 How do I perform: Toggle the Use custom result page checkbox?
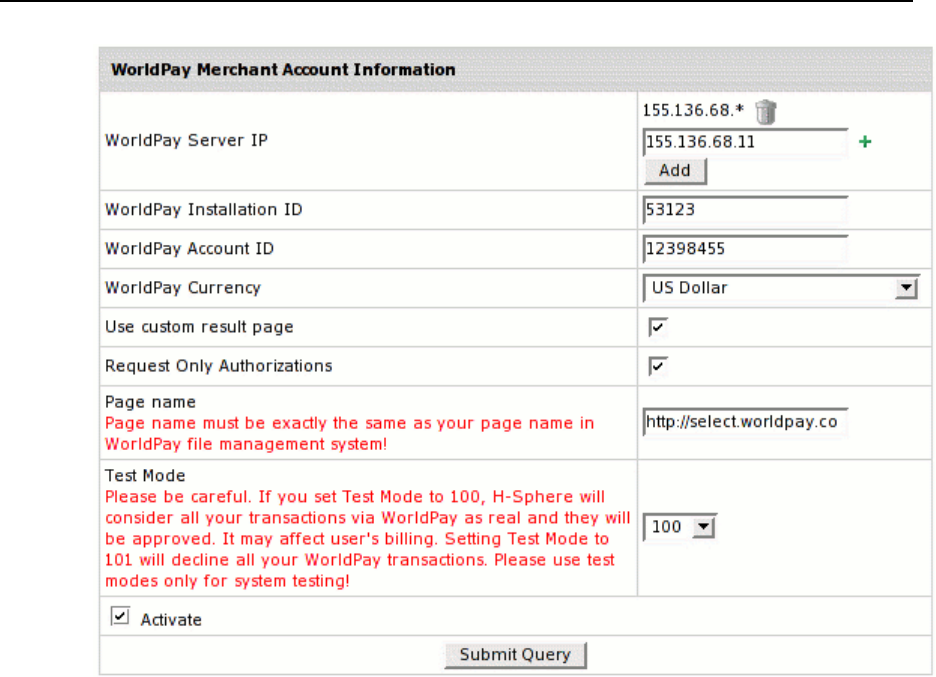658,327
